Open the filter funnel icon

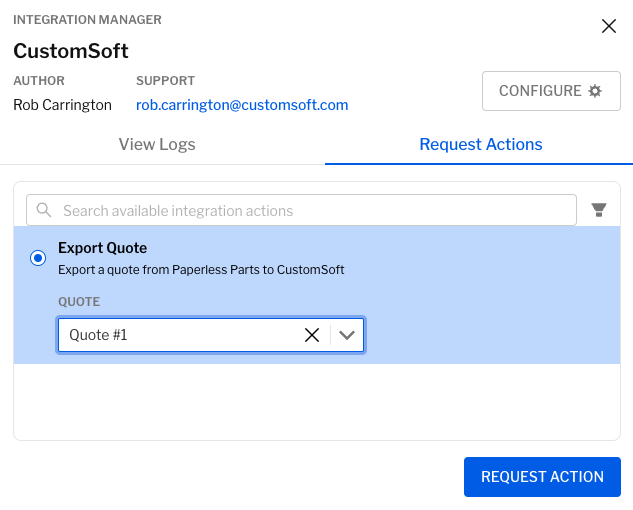coord(599,210)
